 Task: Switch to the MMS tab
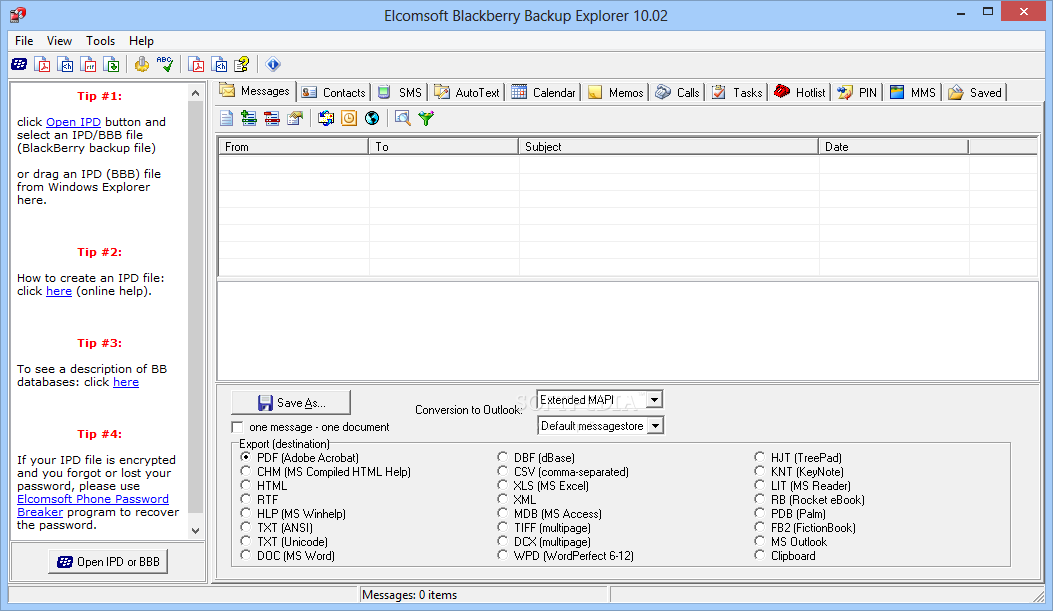(x=913, y=93)
